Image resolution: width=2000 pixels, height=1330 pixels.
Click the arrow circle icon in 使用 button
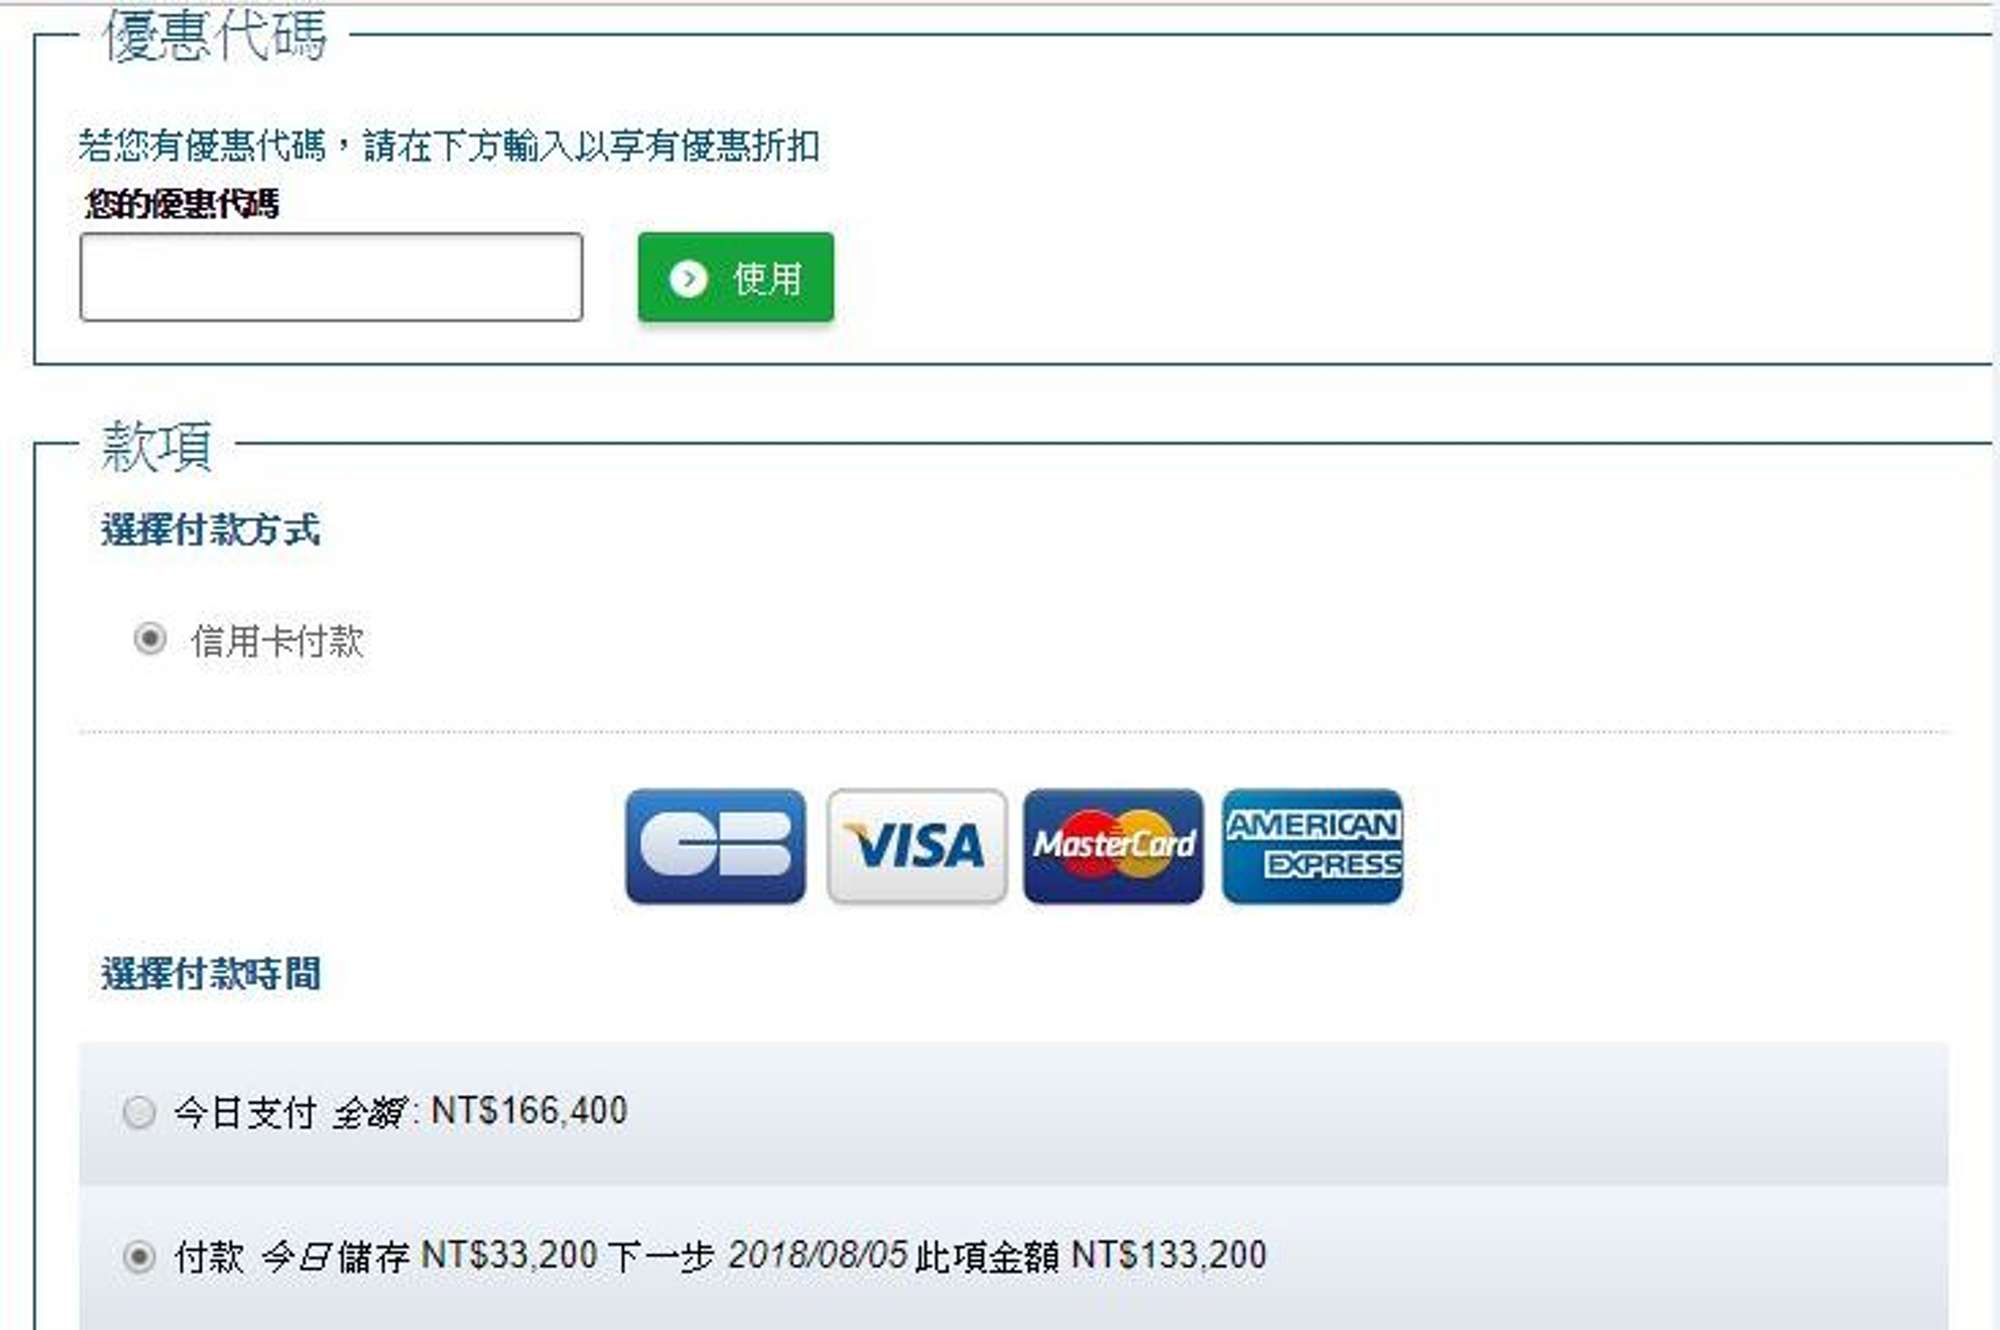(x=688, y=279)
